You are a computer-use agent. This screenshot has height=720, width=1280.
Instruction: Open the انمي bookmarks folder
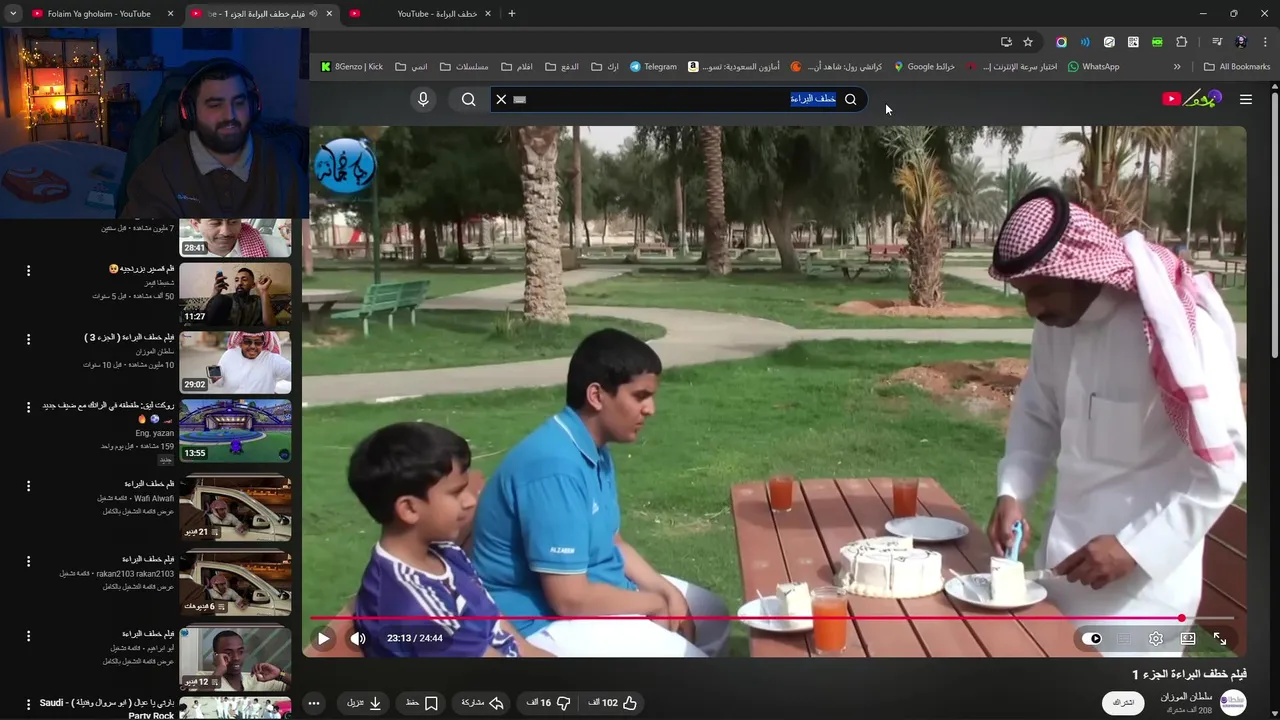pyautogui.click(x=411, y=67)
